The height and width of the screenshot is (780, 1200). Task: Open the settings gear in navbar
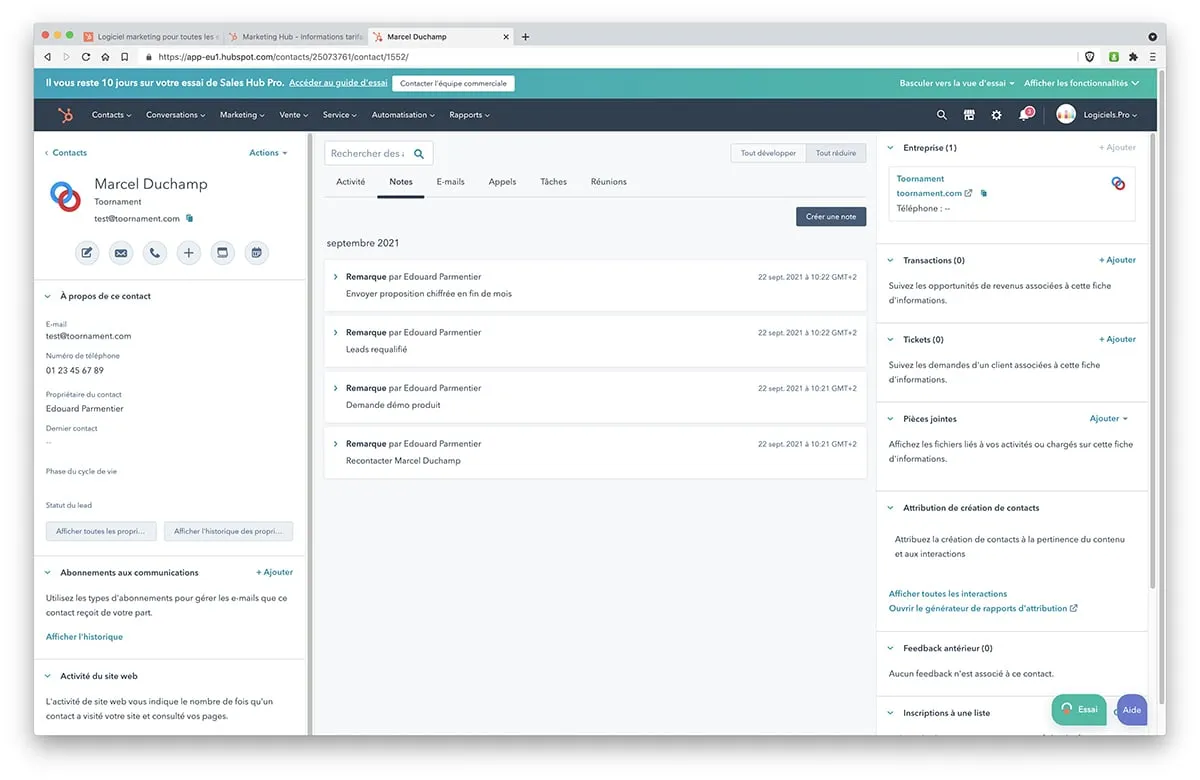click(x=996, y=115)
